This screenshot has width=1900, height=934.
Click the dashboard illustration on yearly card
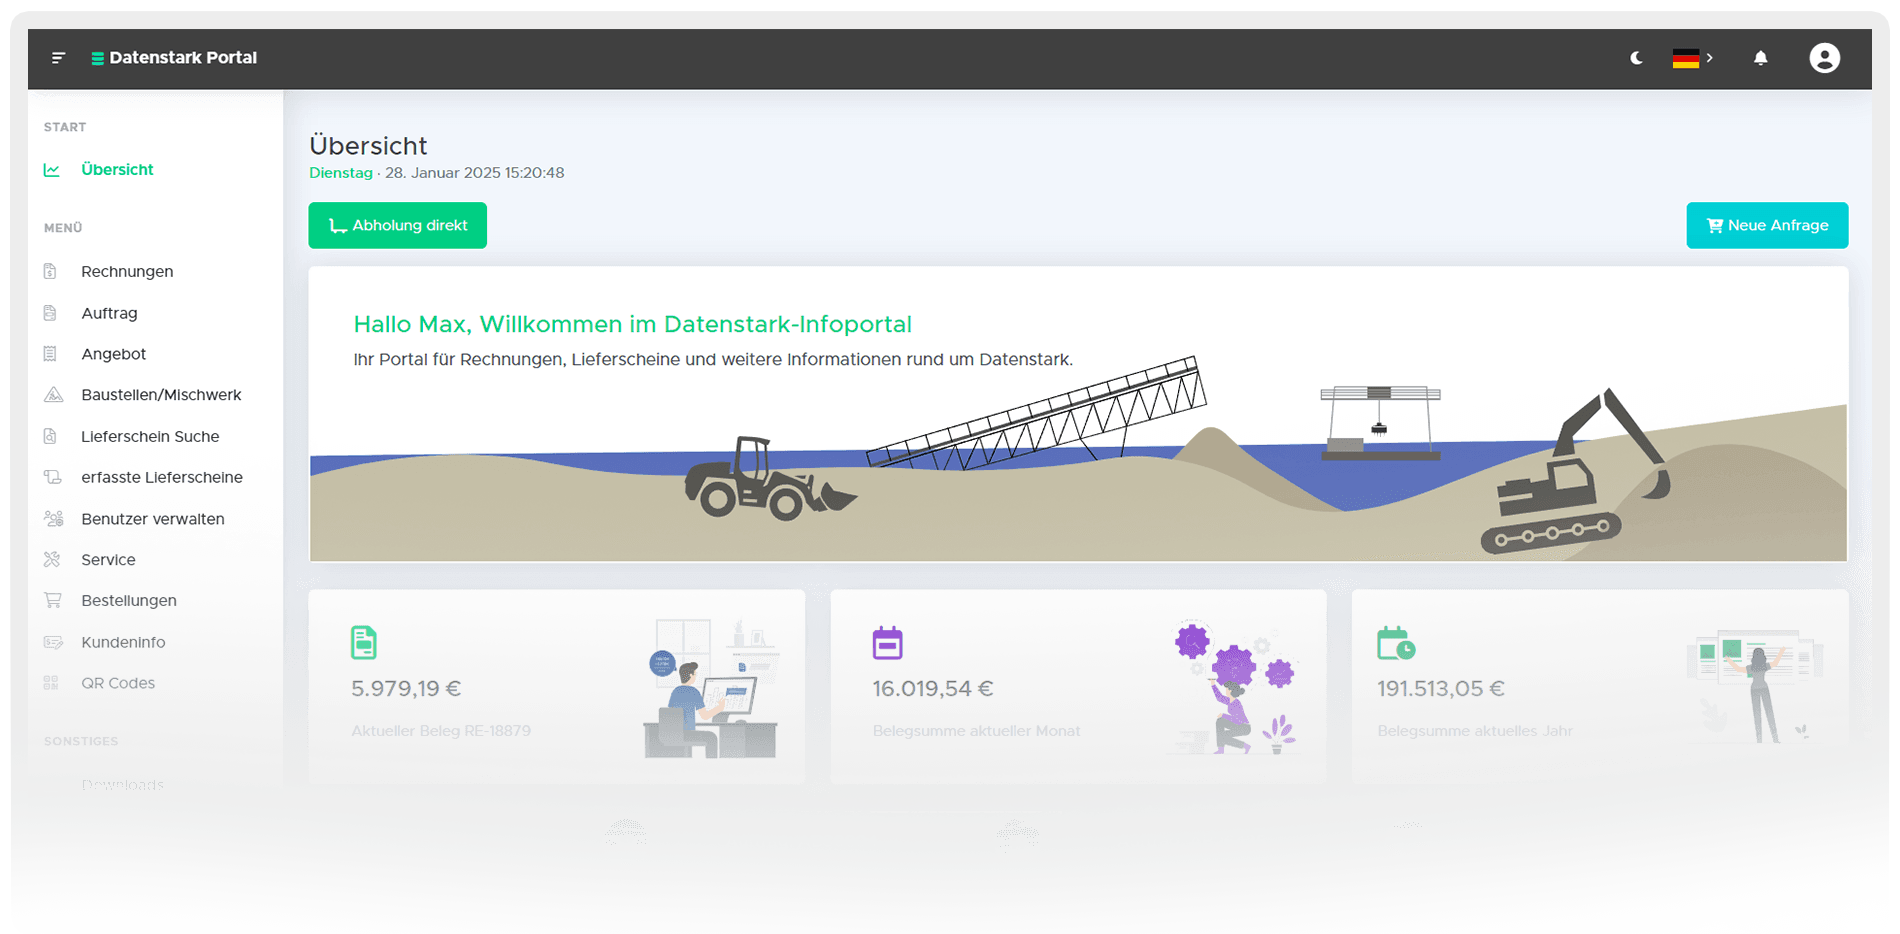coord(1755,686)
